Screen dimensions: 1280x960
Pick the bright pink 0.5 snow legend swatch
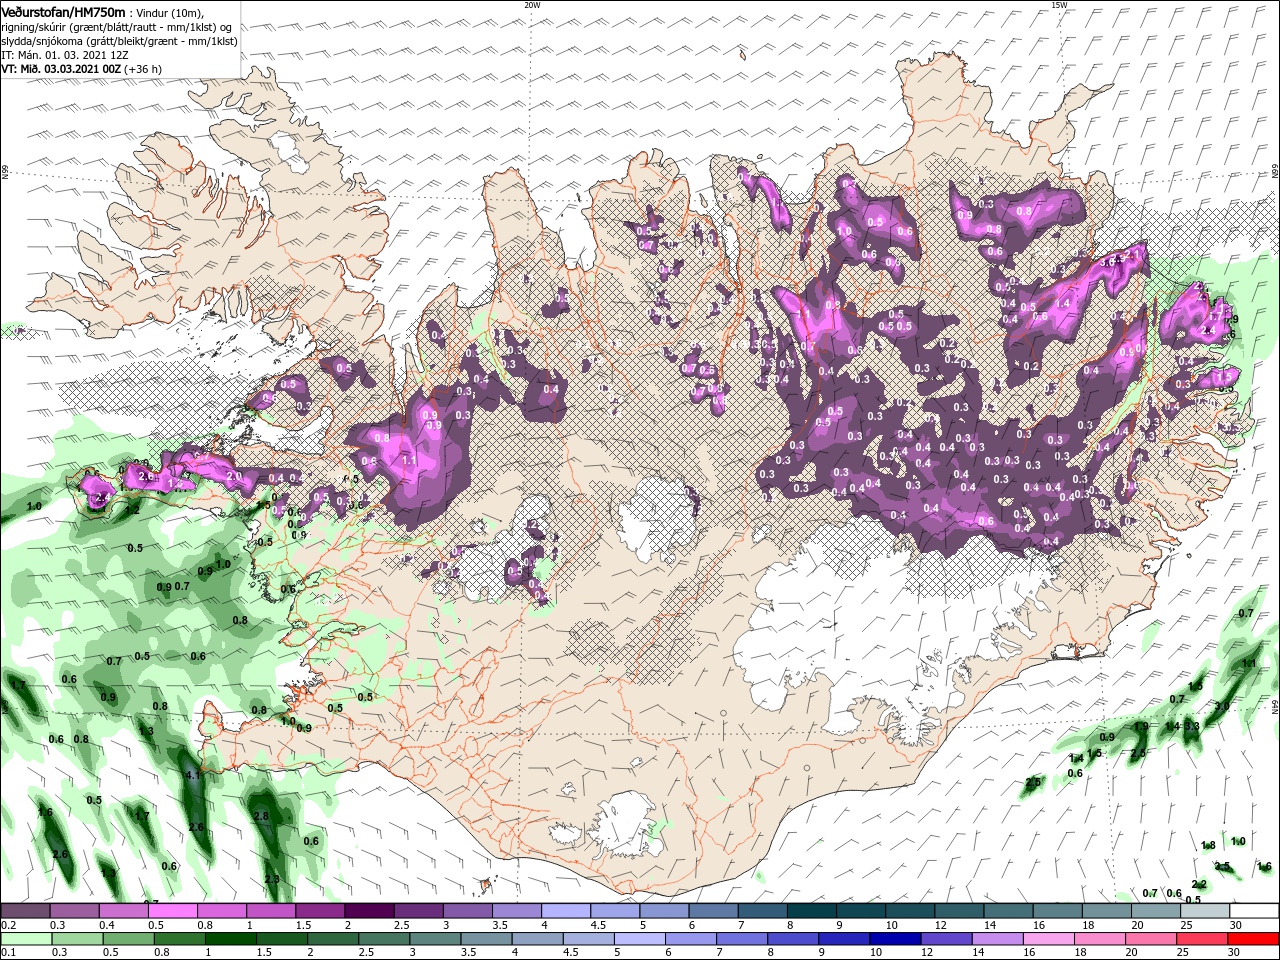[x=172, y=911]
